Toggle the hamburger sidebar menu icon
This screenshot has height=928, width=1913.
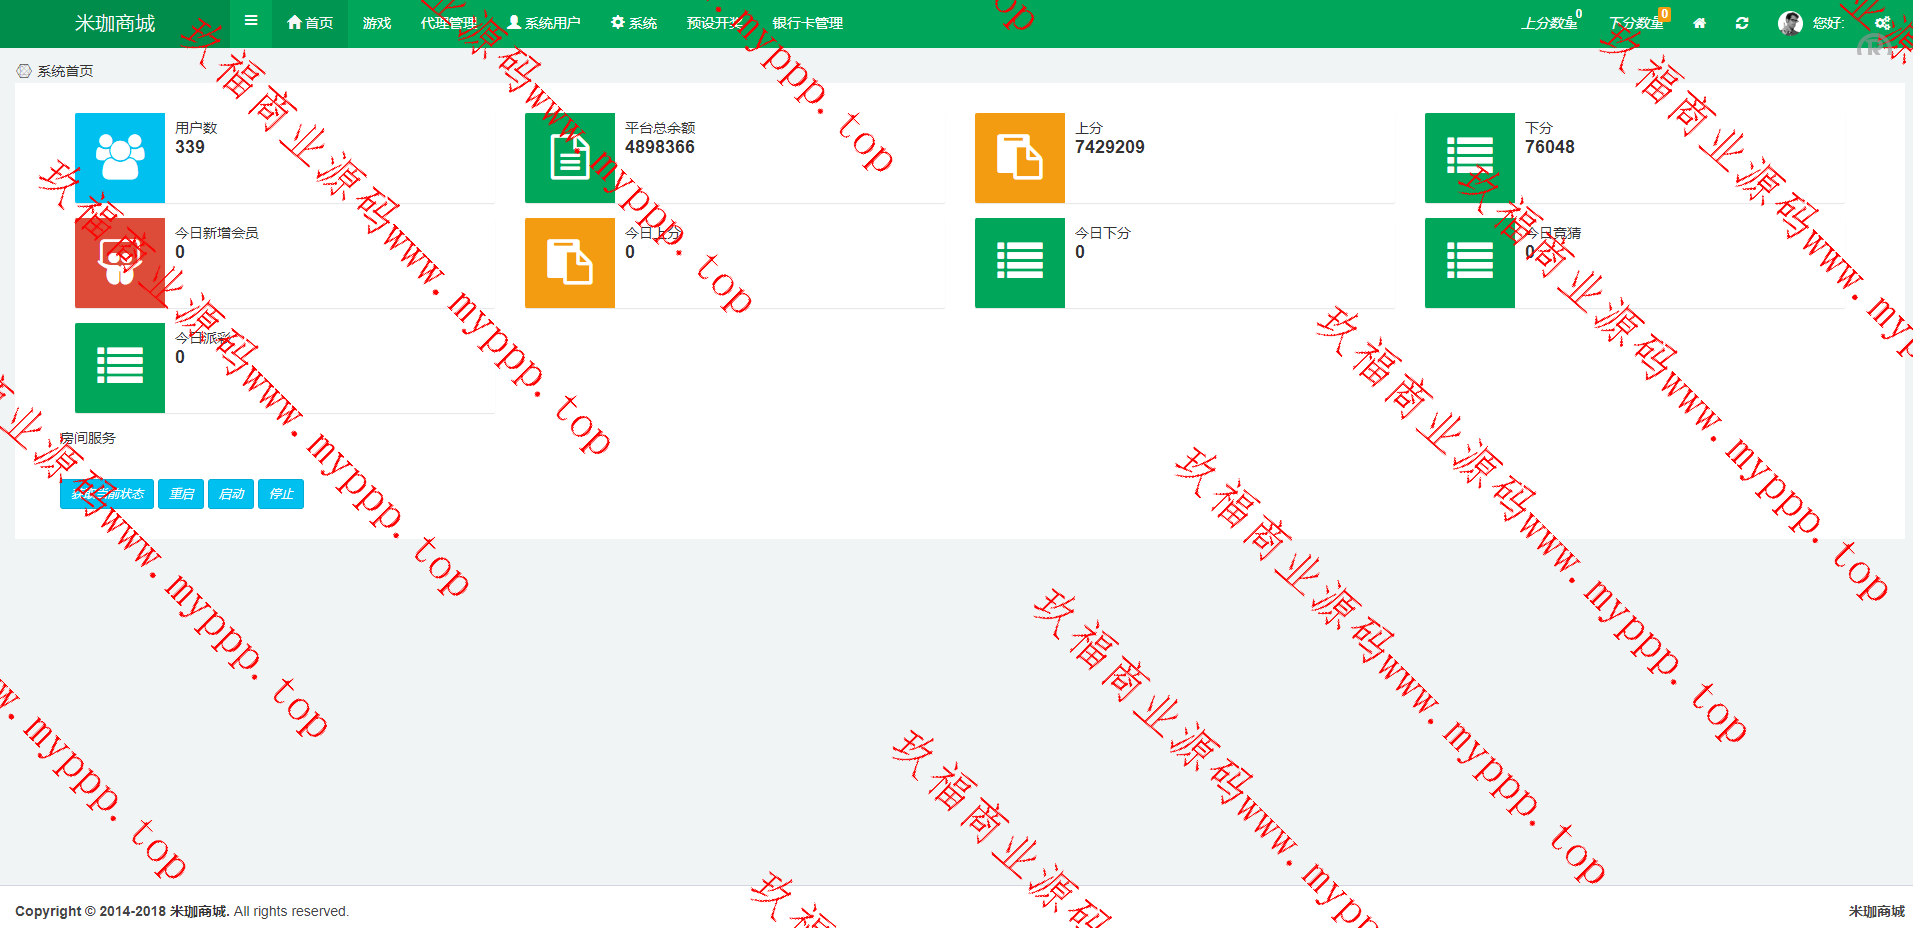tap(251, 21)
